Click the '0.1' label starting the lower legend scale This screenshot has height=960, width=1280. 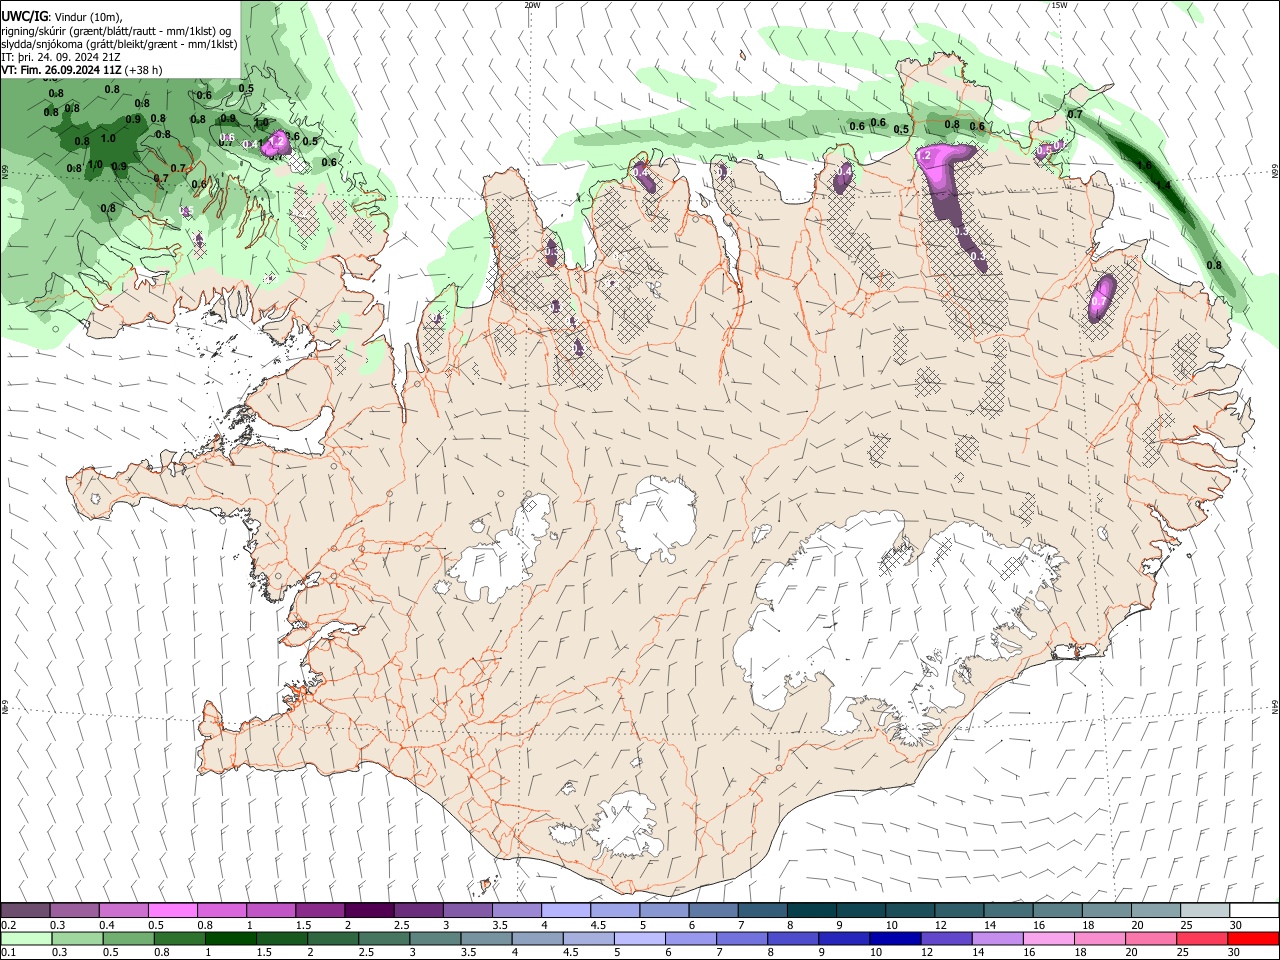9,954
